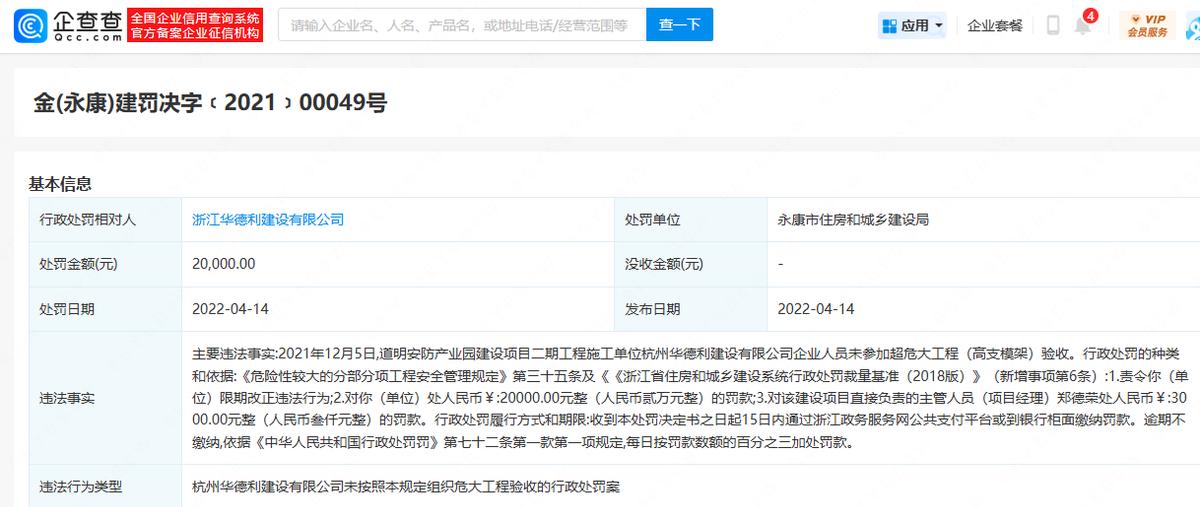Open the mobile phone app icon
The width and height of the screenshot is (1200, 507).
click(1053, 25)
